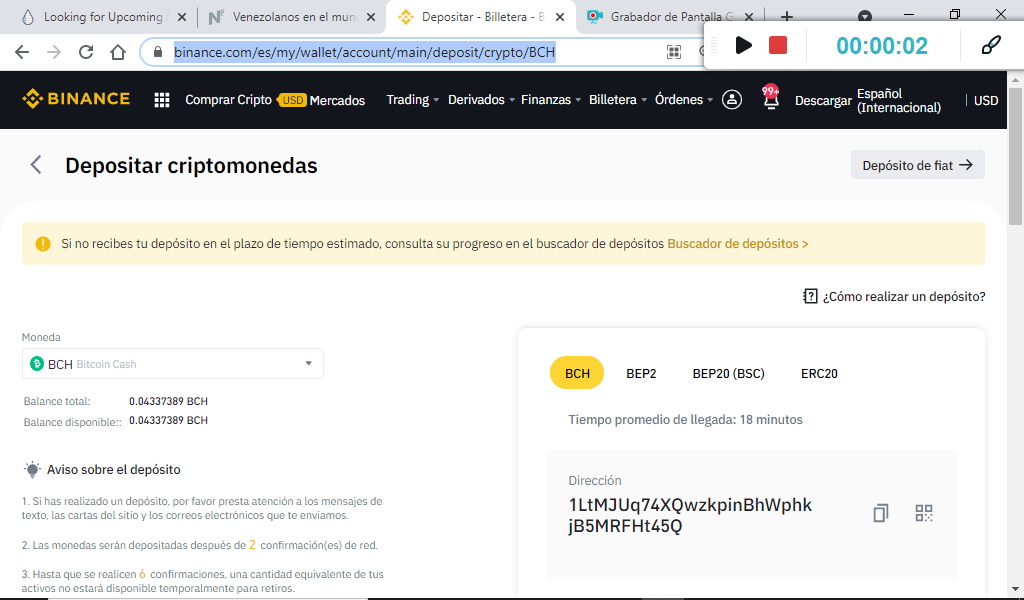
Task: Close the Grabador de Pantalla tab
Action: [749, 17]
